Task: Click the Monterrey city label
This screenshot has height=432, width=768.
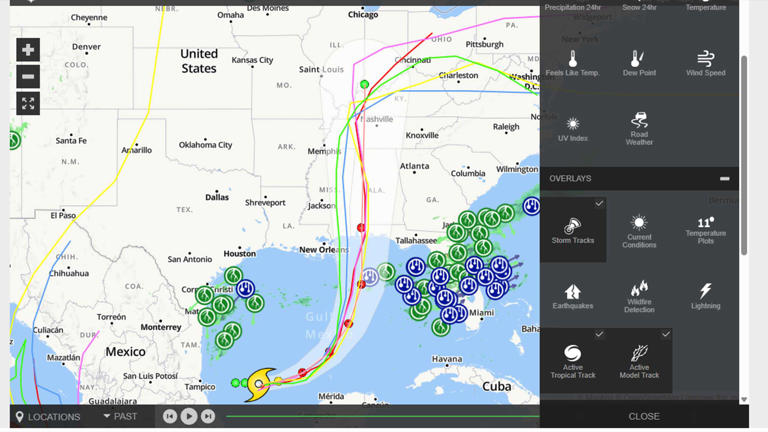Action: tap(161, 327)
